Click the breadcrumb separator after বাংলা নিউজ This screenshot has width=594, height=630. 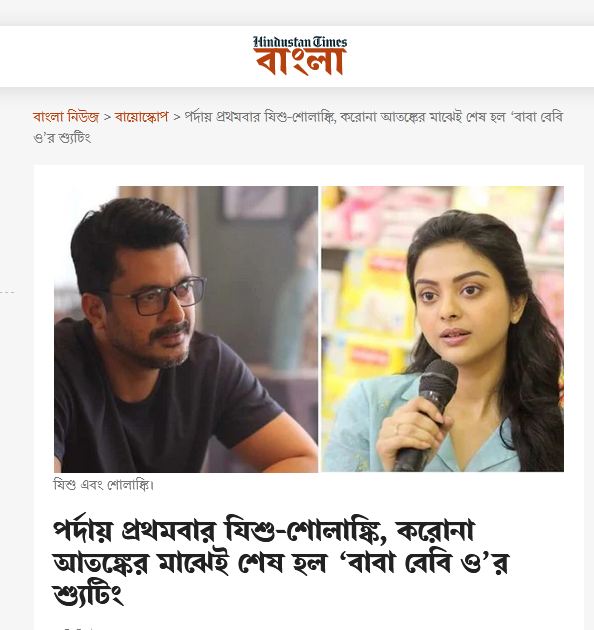(x=107, y=117)
